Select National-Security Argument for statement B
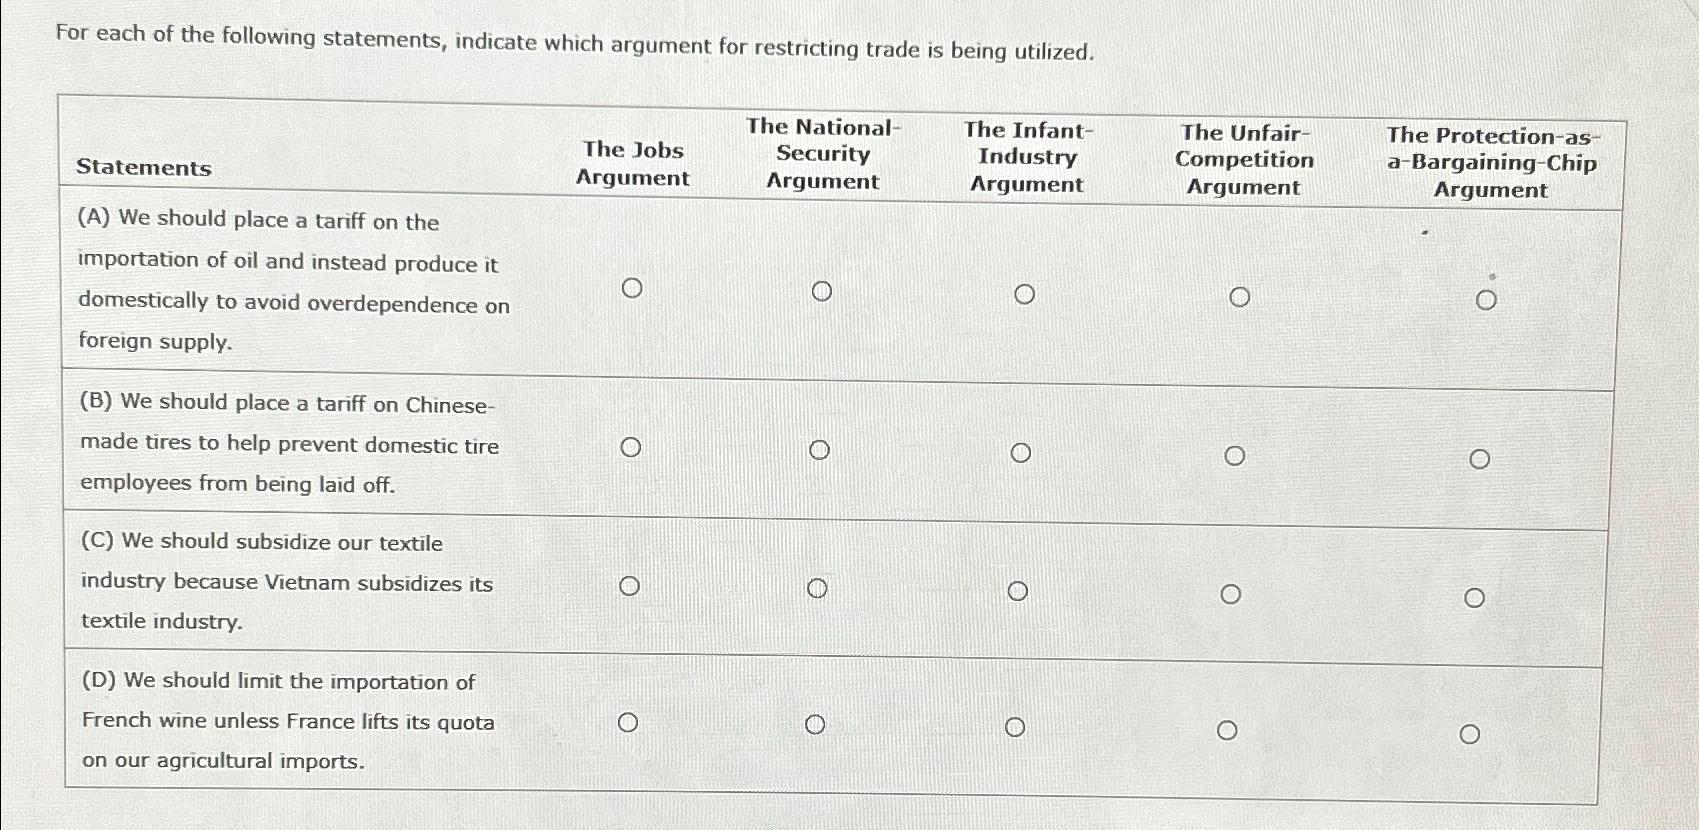 point(820,450)
